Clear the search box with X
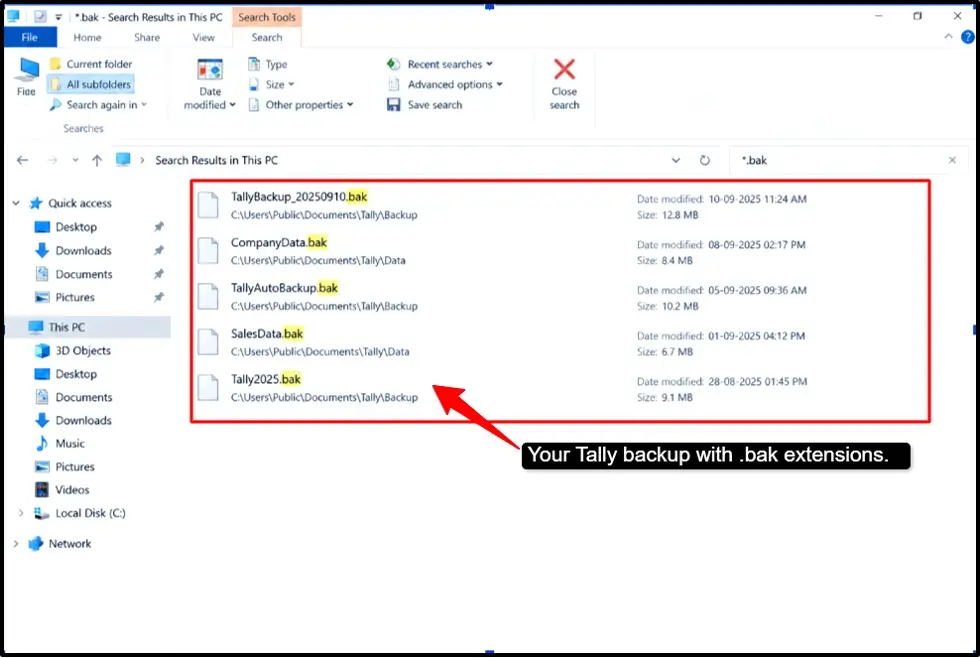Image resolution: width=980 pixels, height=658 pixels. point(952,160)
